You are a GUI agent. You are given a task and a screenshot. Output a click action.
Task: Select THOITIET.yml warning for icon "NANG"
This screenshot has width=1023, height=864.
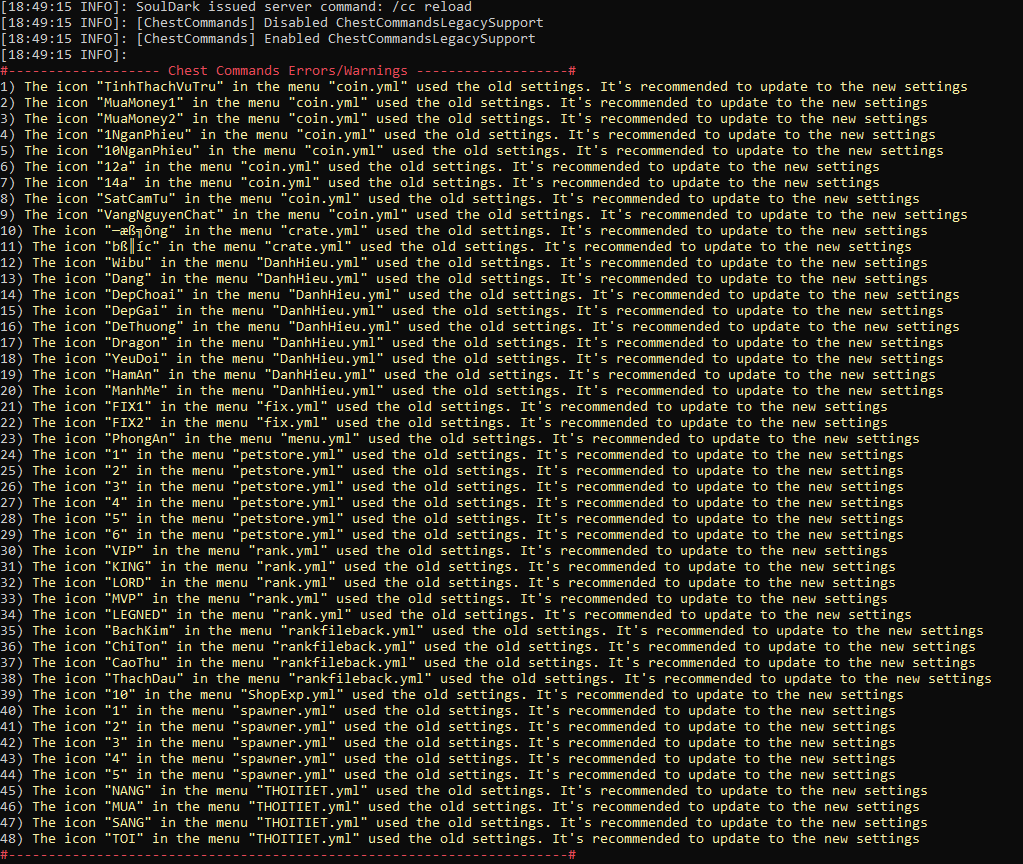[x=464, y=790]
